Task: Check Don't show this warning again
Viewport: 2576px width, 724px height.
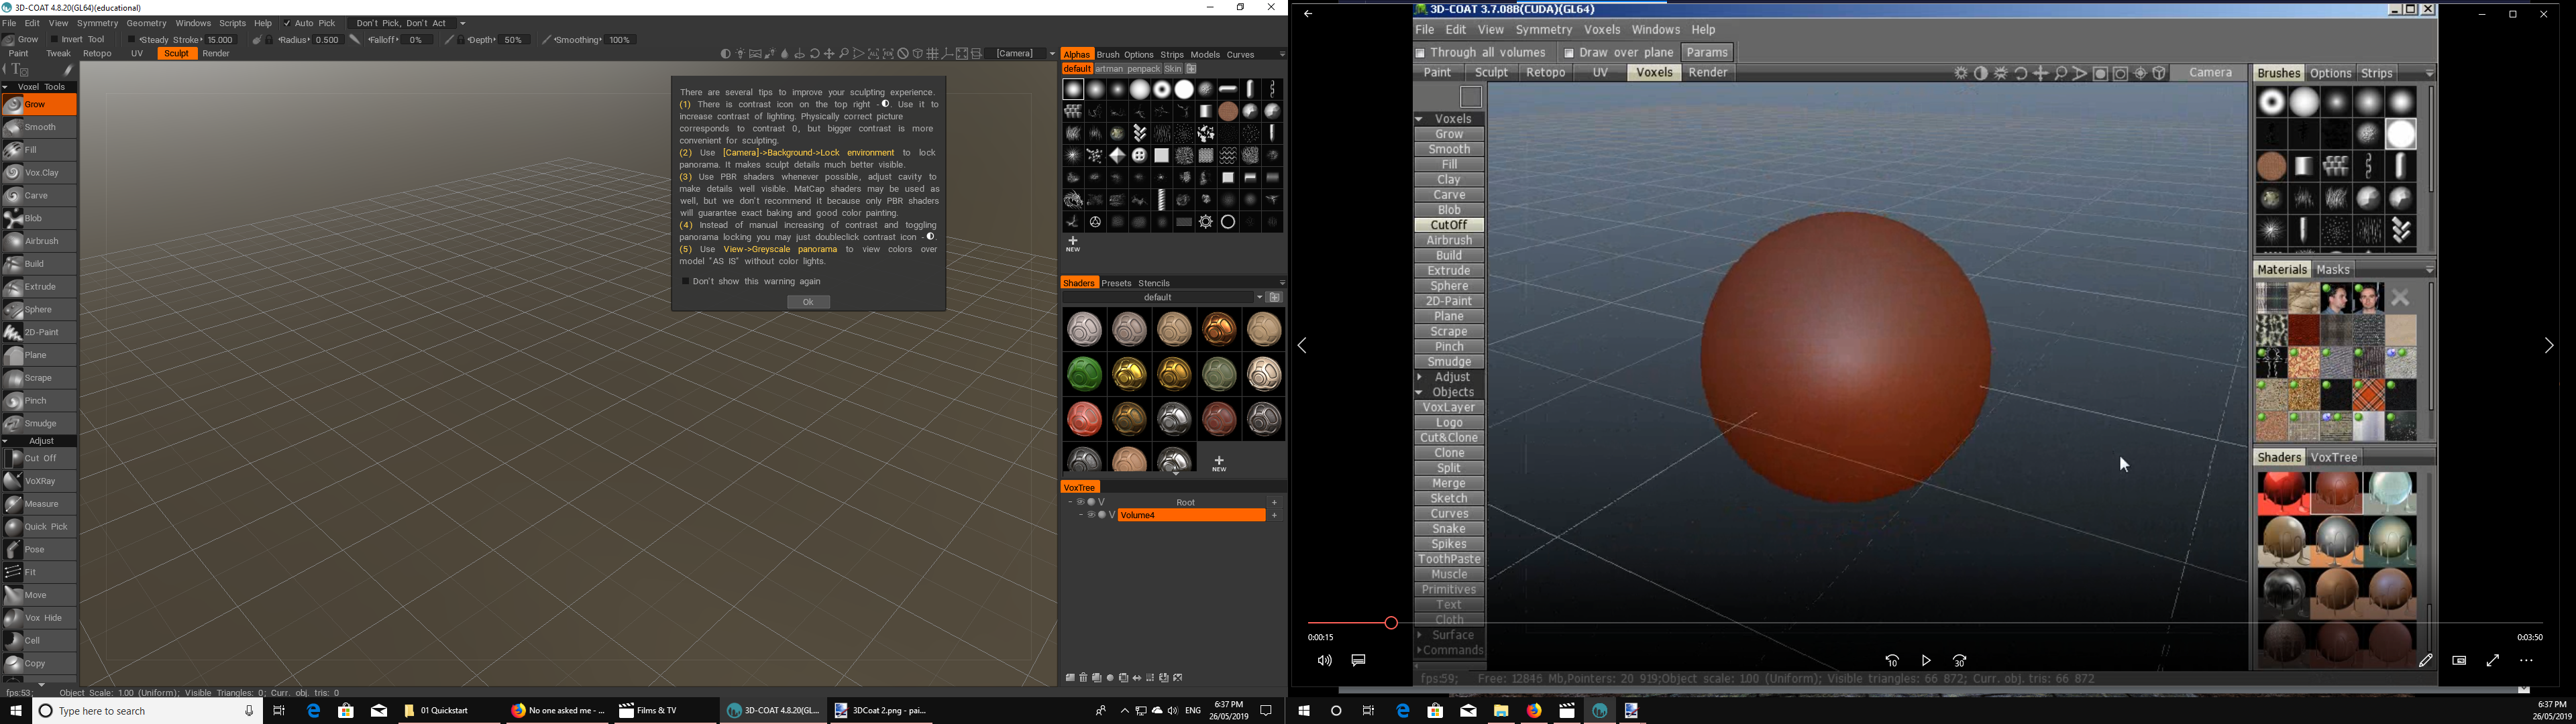Action: point(686,282)
